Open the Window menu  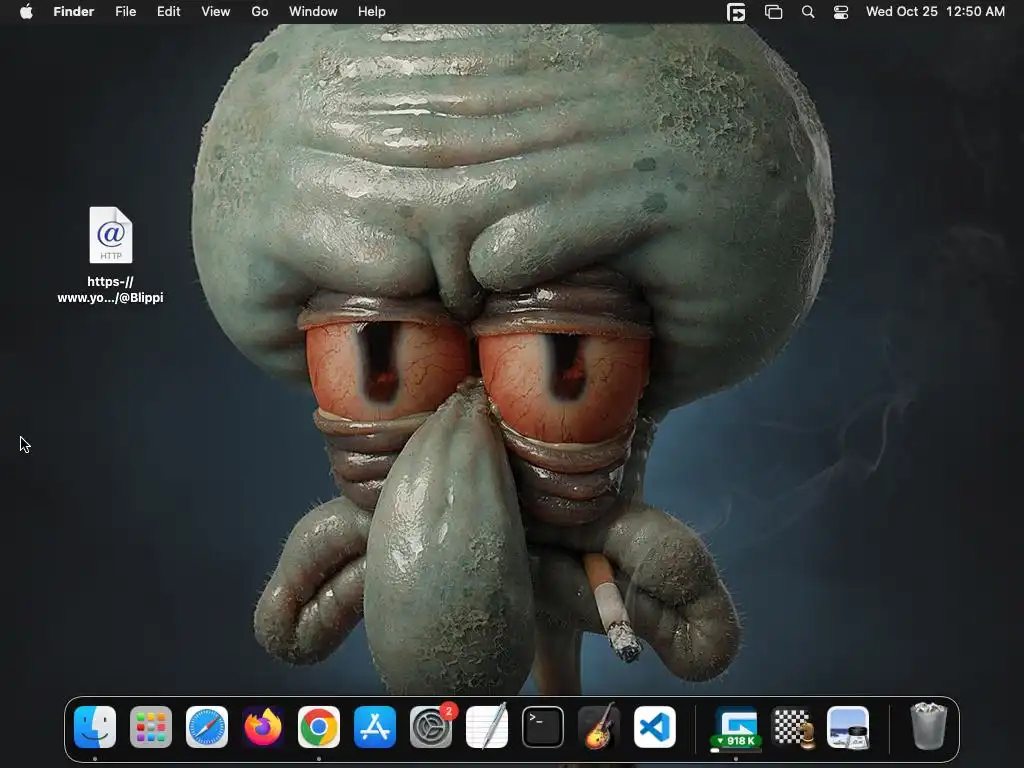pyautogui.click(x=313, y=12)
